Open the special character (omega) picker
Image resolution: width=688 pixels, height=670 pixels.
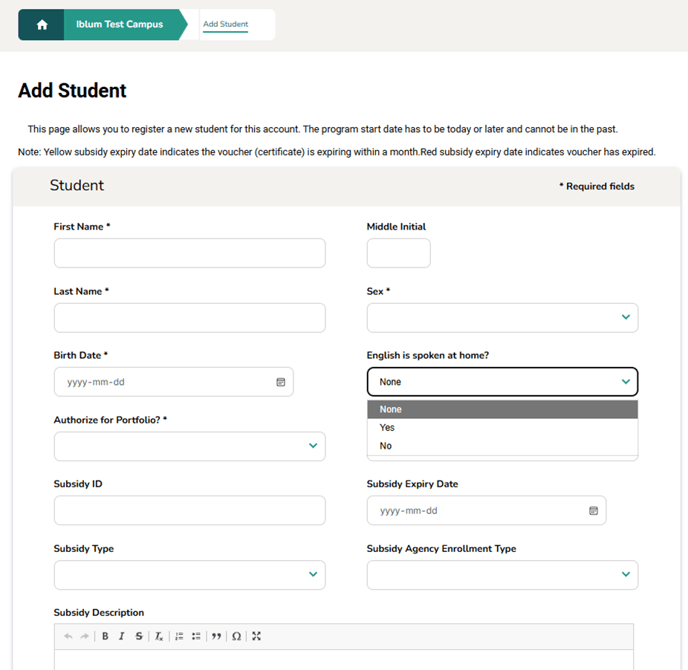click(x=236, y=636)
